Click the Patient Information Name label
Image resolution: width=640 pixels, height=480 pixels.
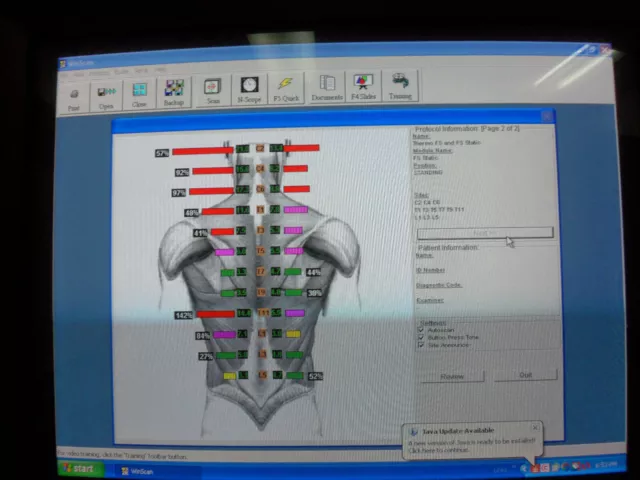tap(424, 256)
